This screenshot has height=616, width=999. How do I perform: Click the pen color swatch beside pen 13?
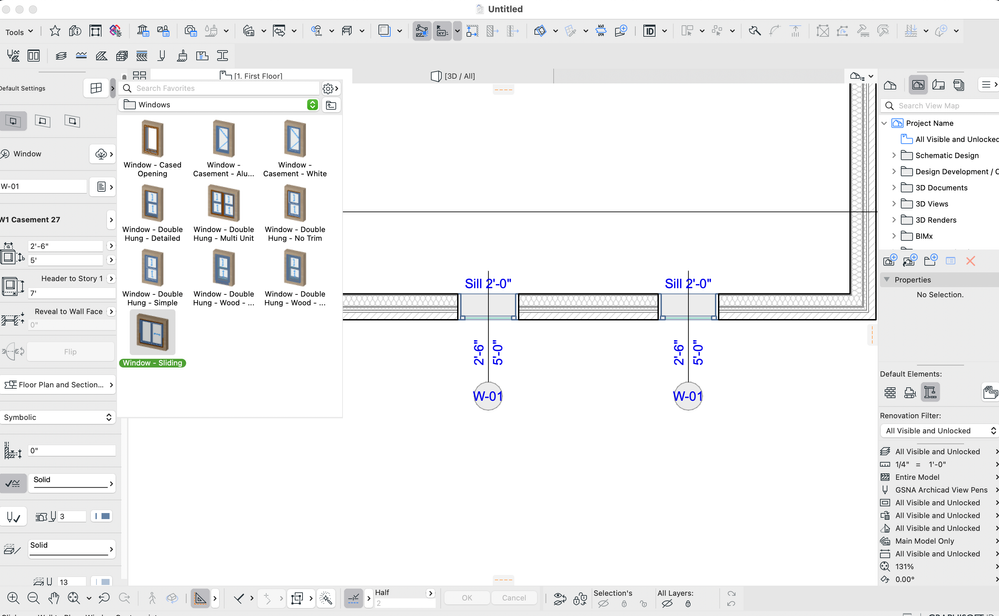click(x=102, y=582)
